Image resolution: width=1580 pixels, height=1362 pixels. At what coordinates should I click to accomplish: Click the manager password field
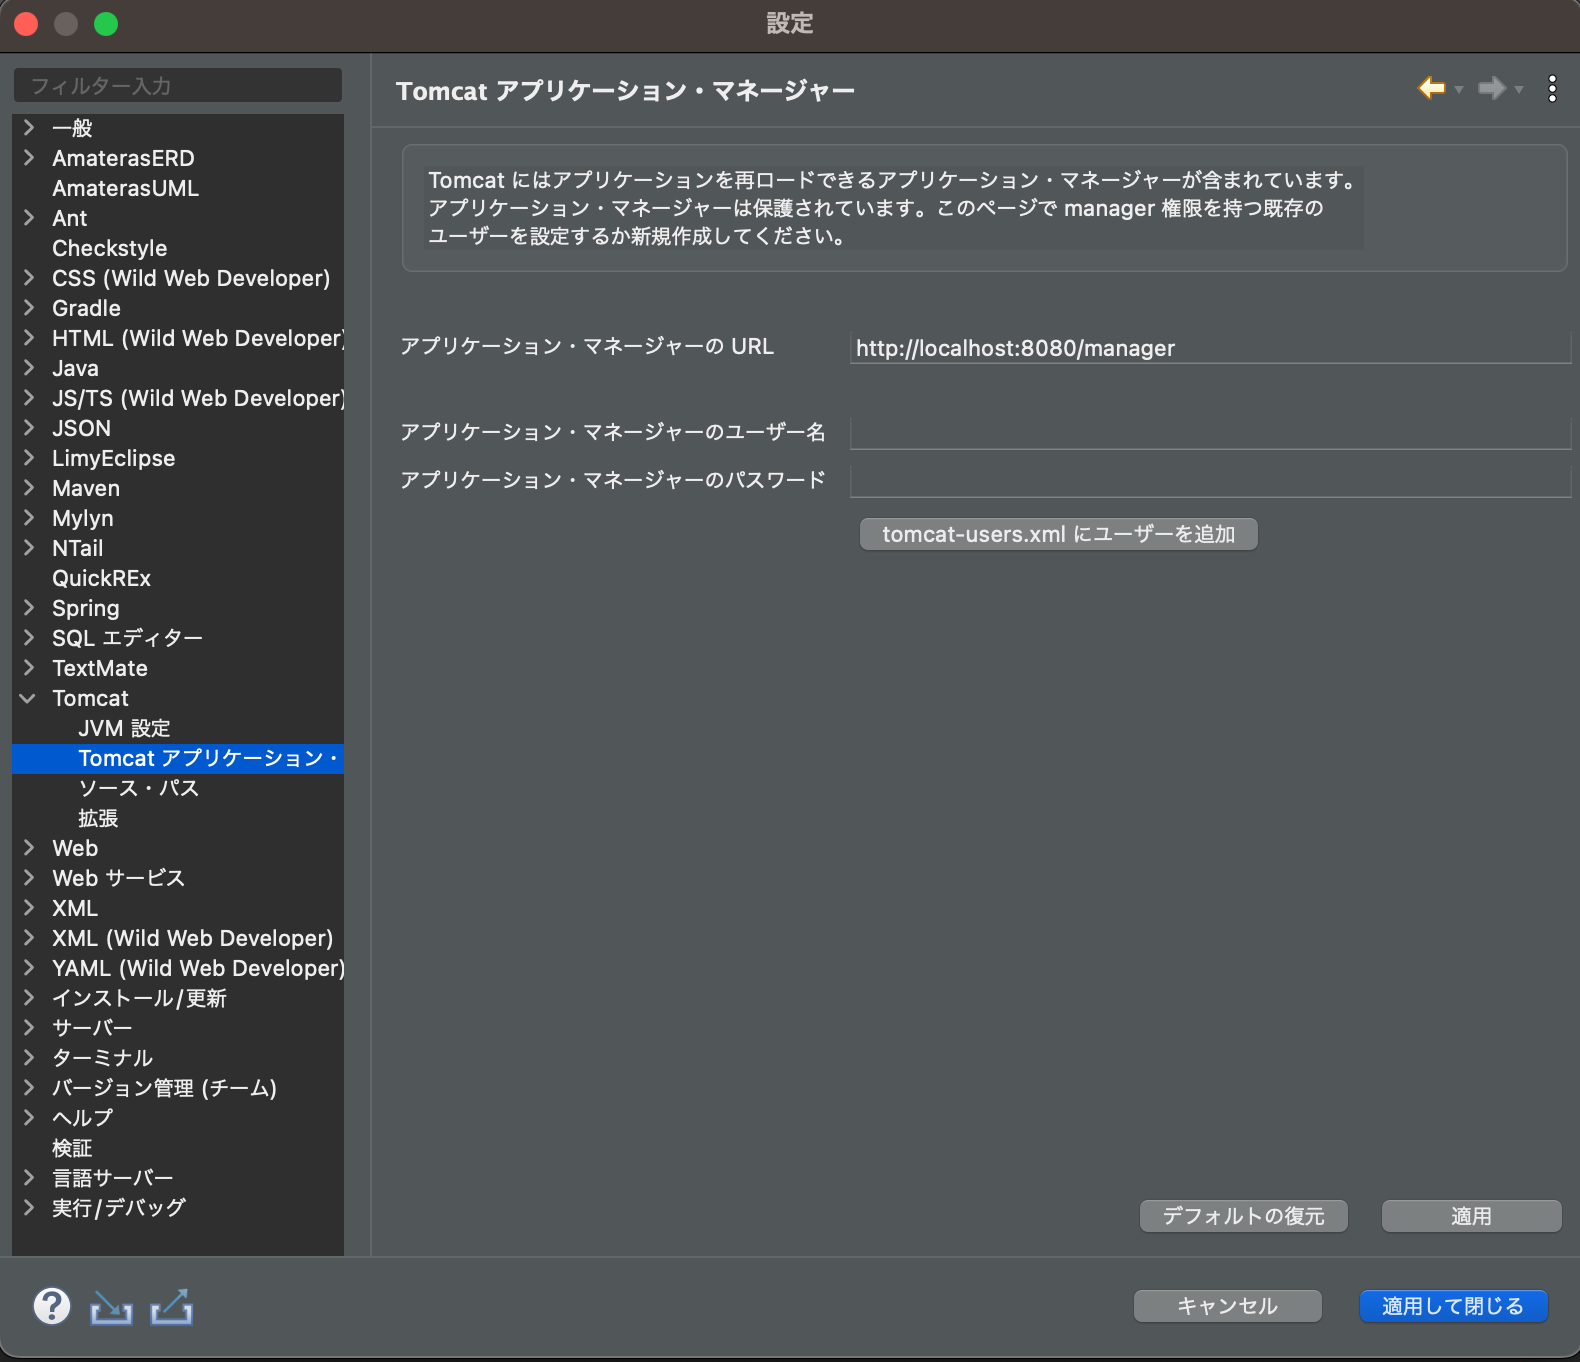point(1210,481)
